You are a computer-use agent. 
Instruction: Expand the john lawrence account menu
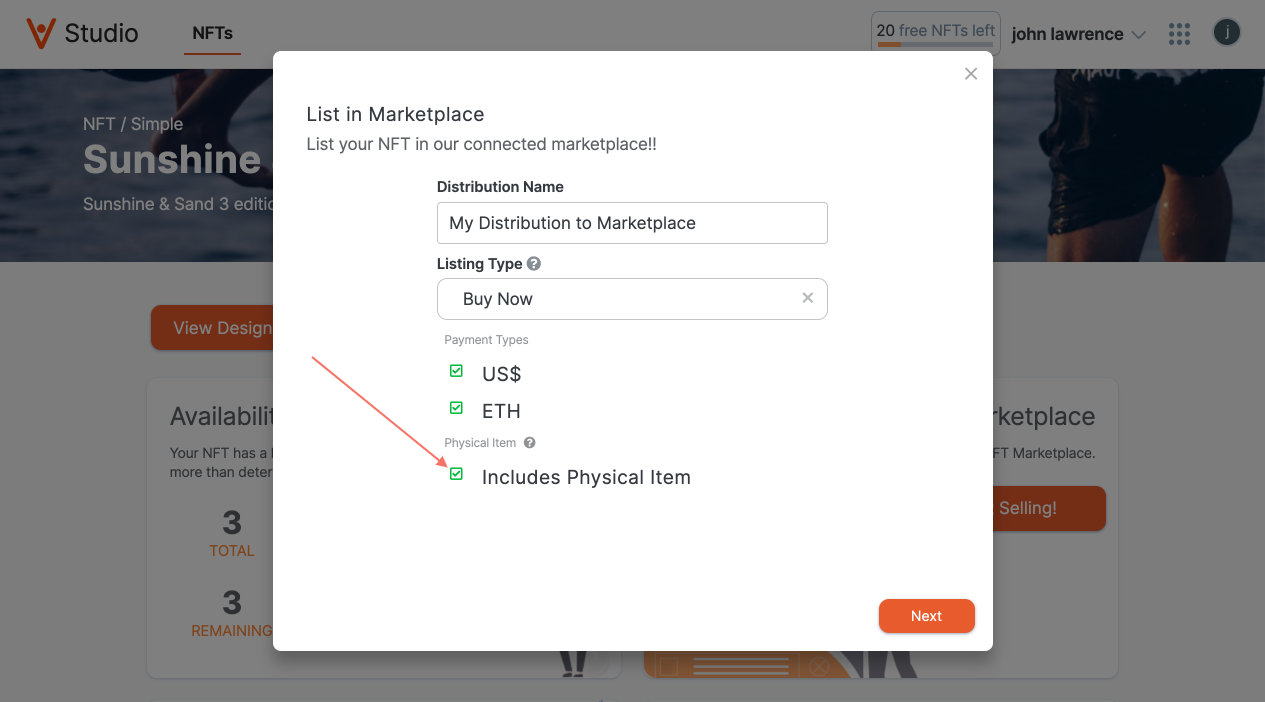1078,34
